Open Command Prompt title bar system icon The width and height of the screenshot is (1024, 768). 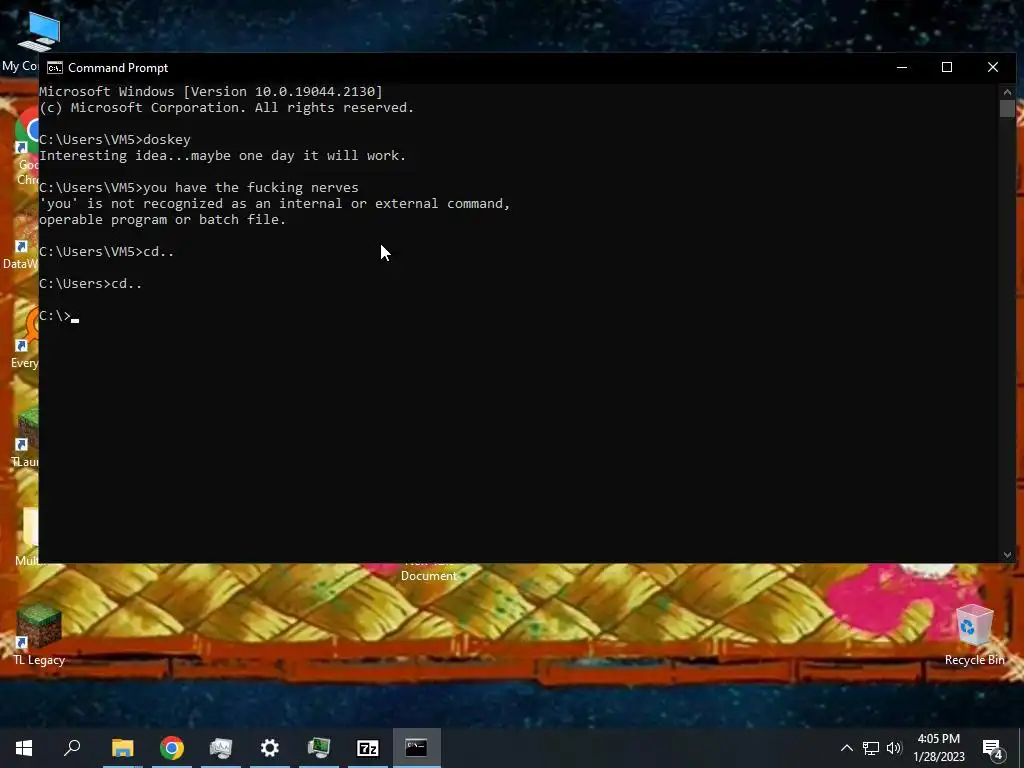tap(55, 68)
